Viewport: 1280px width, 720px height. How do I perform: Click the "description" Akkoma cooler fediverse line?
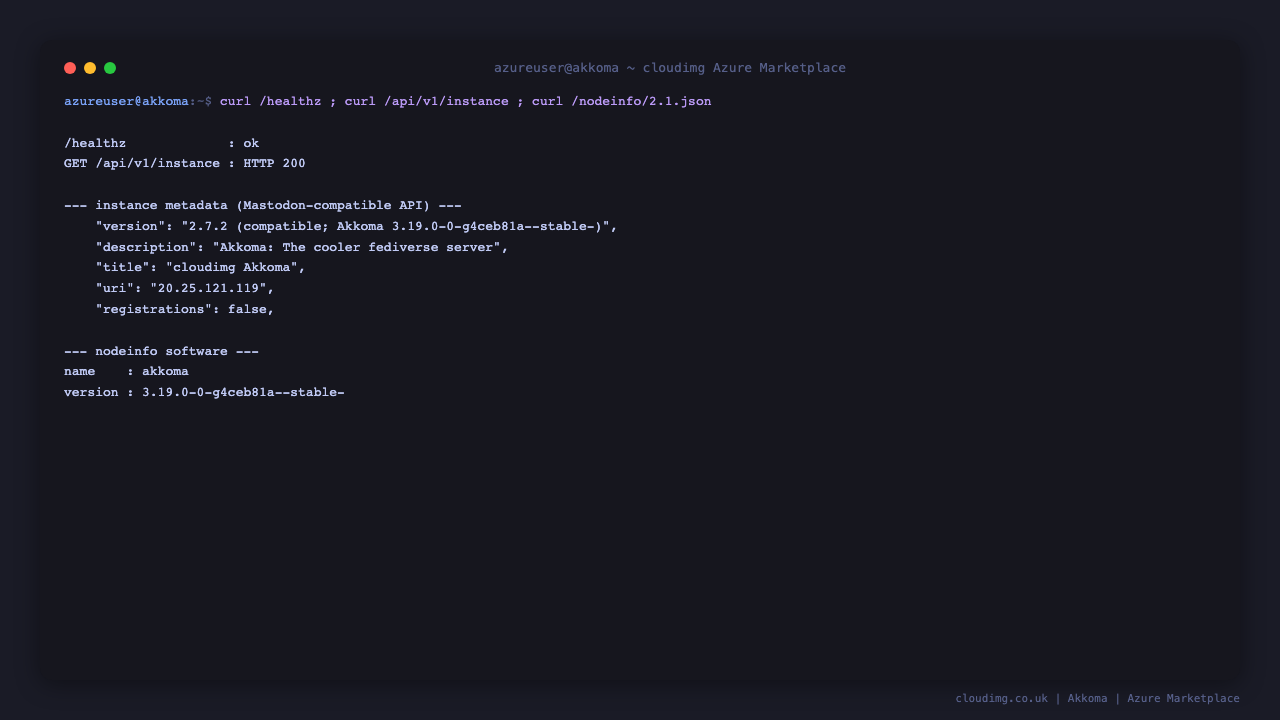[302, 247]
